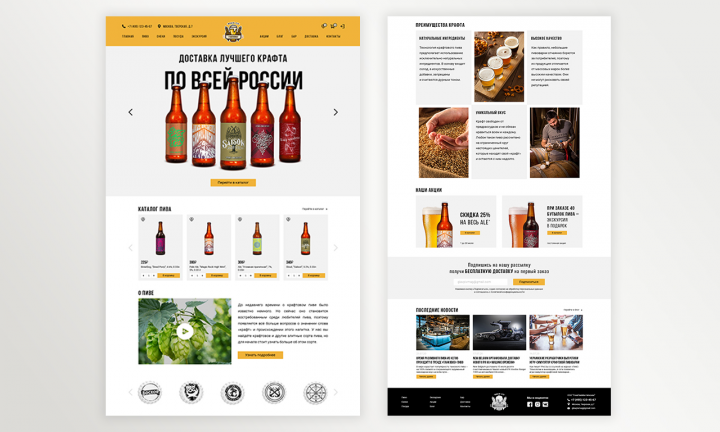Add the third catalog beer (green label) to the cart
The width and height of the screenshot is (720, 432).
(x=265, y=275)
